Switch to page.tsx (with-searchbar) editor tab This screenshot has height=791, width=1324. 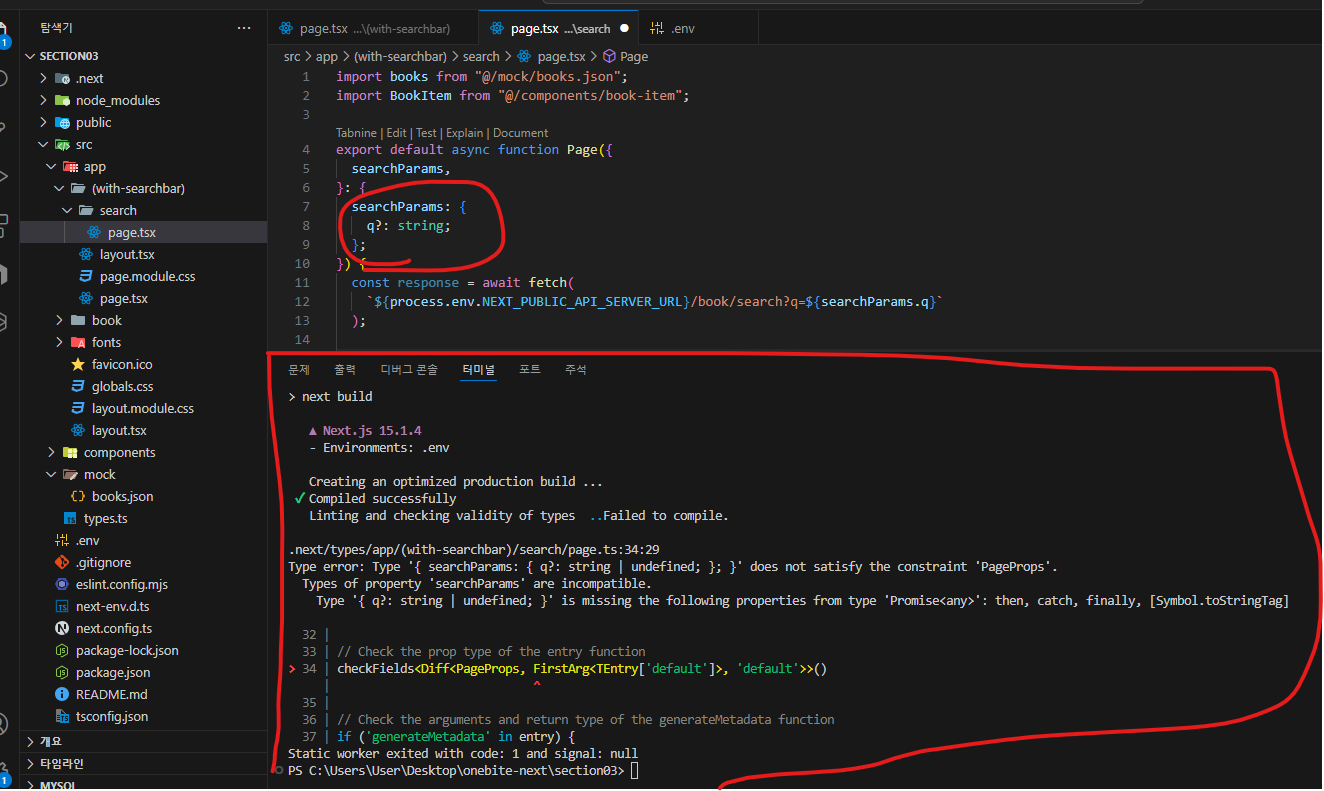point(374,29)
